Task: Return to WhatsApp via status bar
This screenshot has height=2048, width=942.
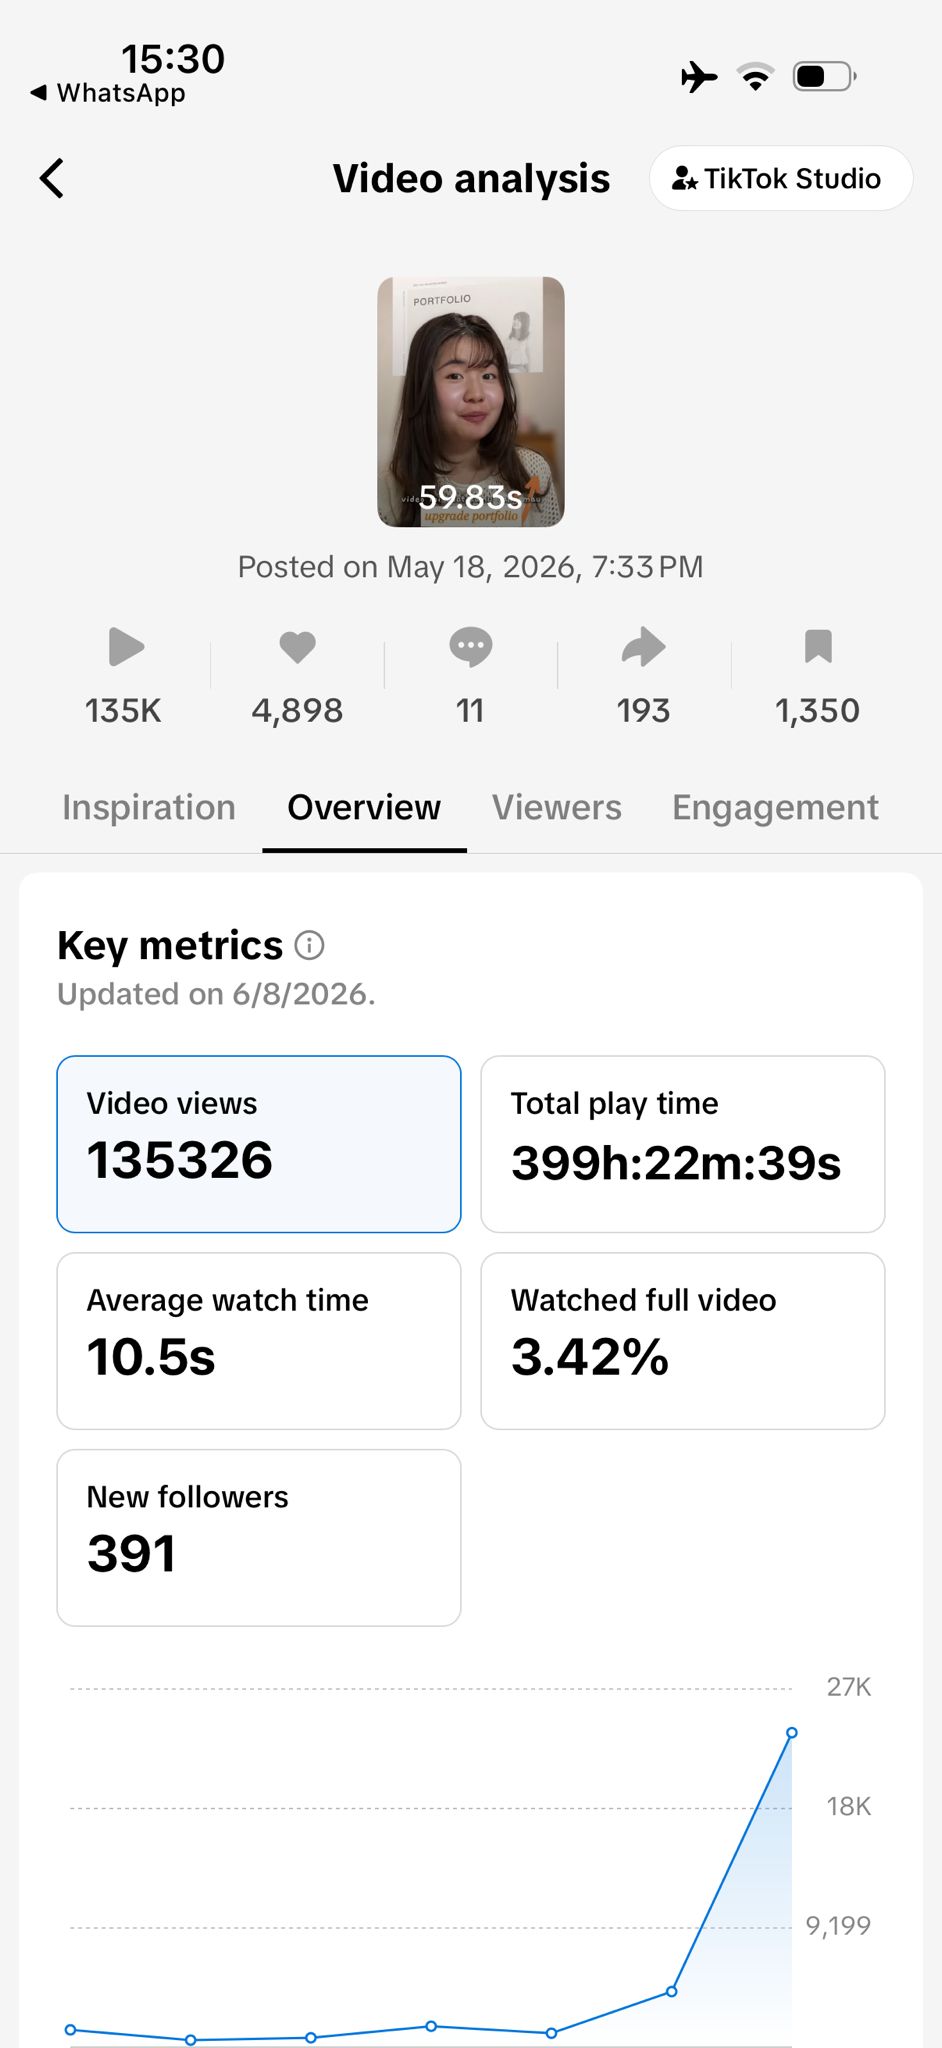Action: point(108,93)
